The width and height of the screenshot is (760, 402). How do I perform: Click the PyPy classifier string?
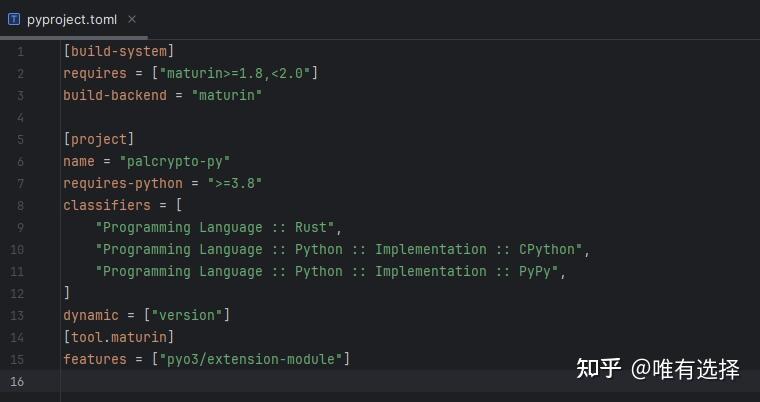[330, 271]
